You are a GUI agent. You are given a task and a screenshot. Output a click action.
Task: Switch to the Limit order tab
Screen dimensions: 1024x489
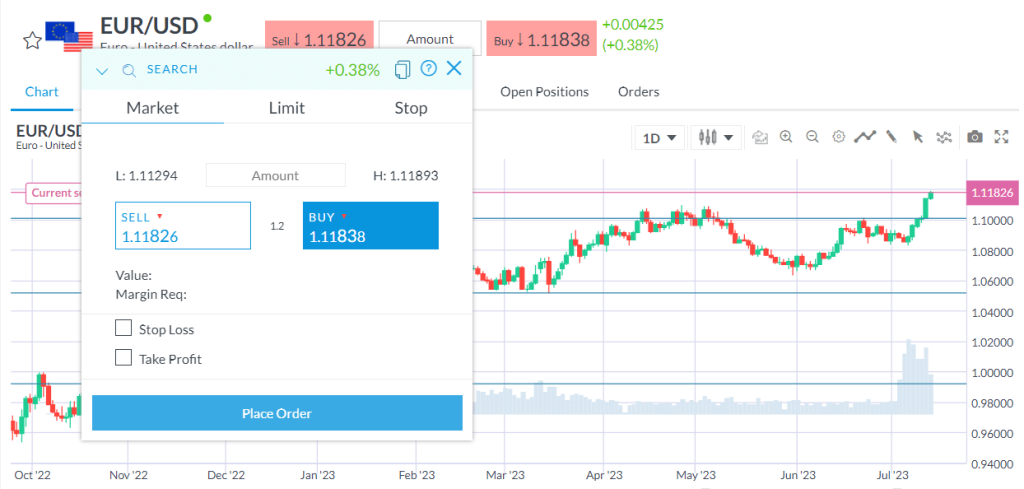point(287,108)
